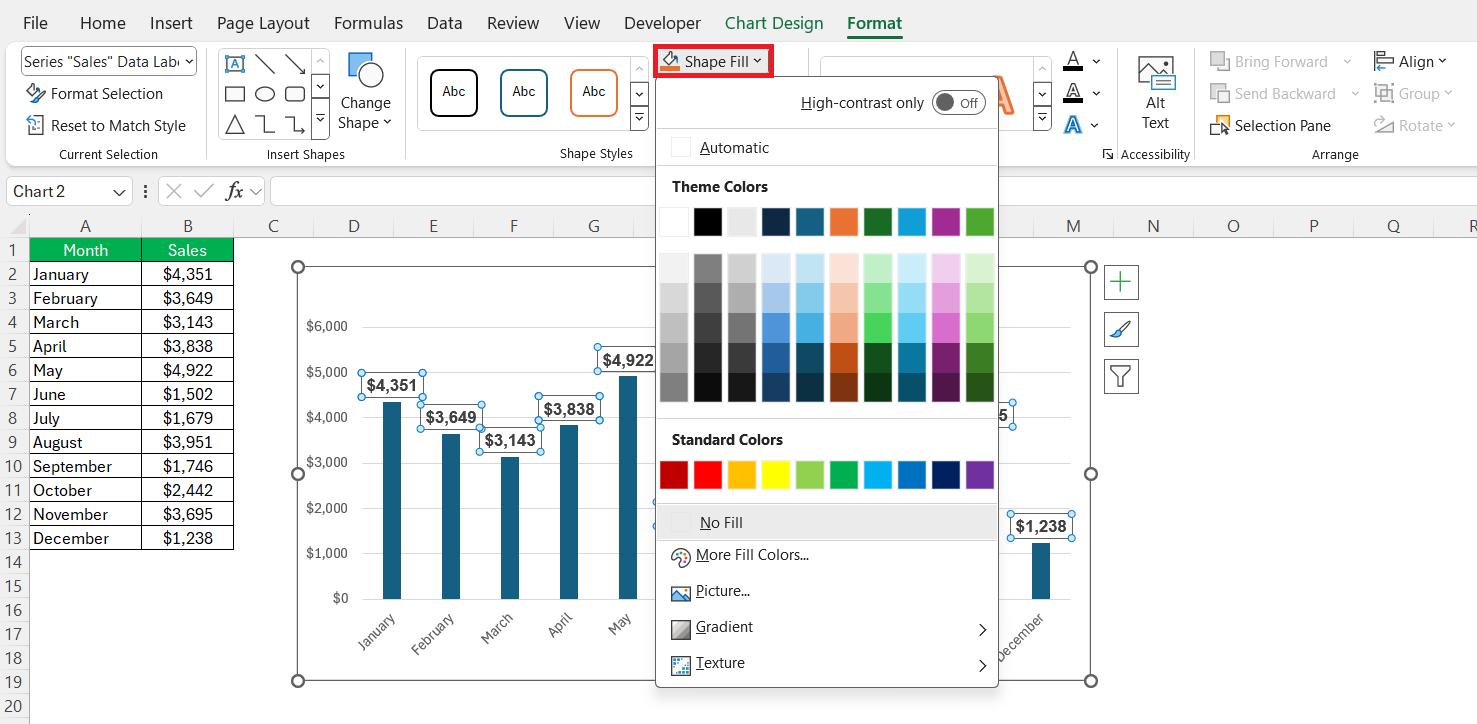Click the Align button
This screenshot has width=1477, height=724.
pyautogui.click(x=1410, y=62)
